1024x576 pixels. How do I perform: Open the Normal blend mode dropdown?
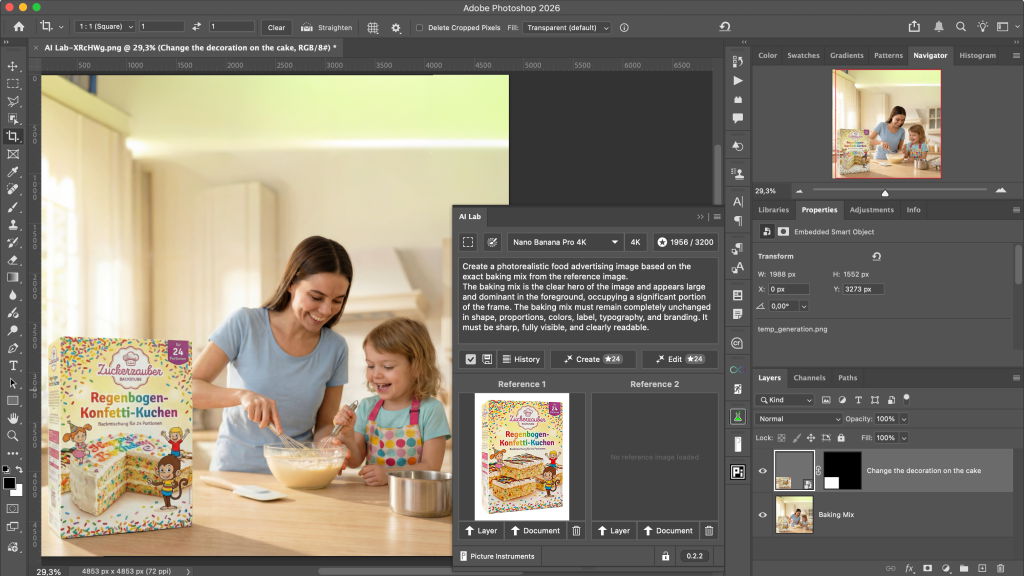coord(799,419)
